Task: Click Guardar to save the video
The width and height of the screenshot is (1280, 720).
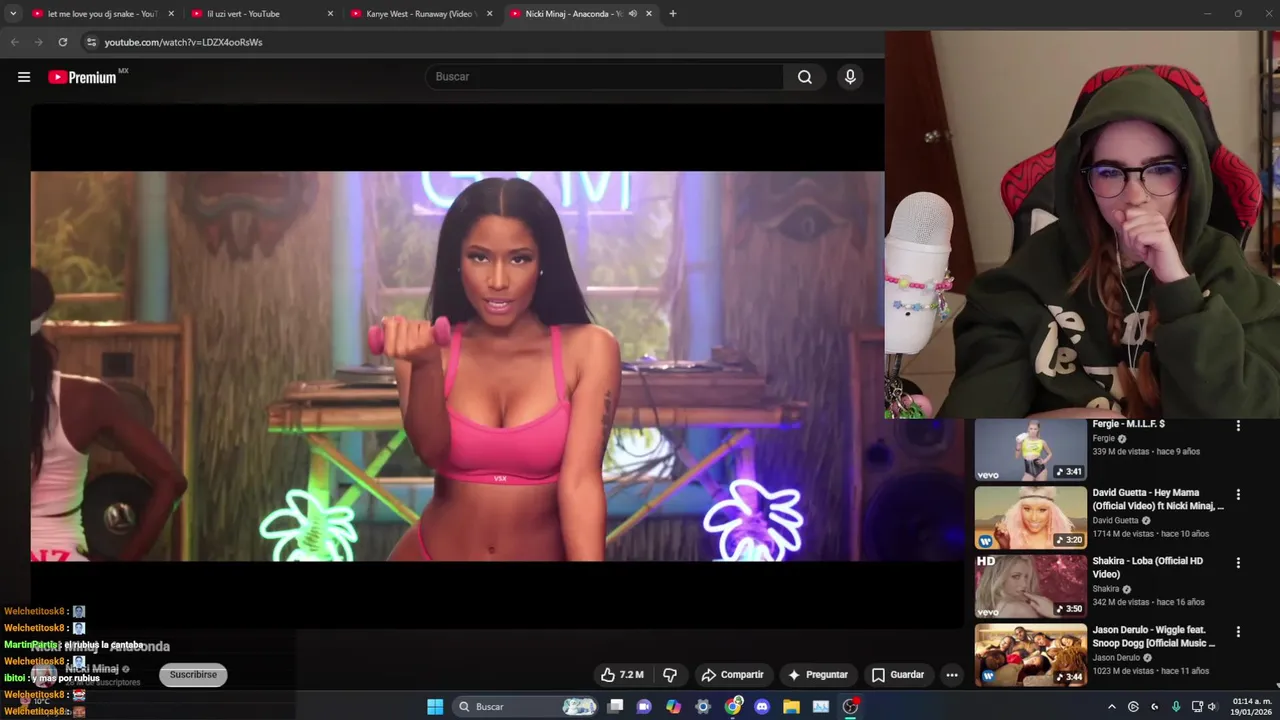Action: point(897,675)
